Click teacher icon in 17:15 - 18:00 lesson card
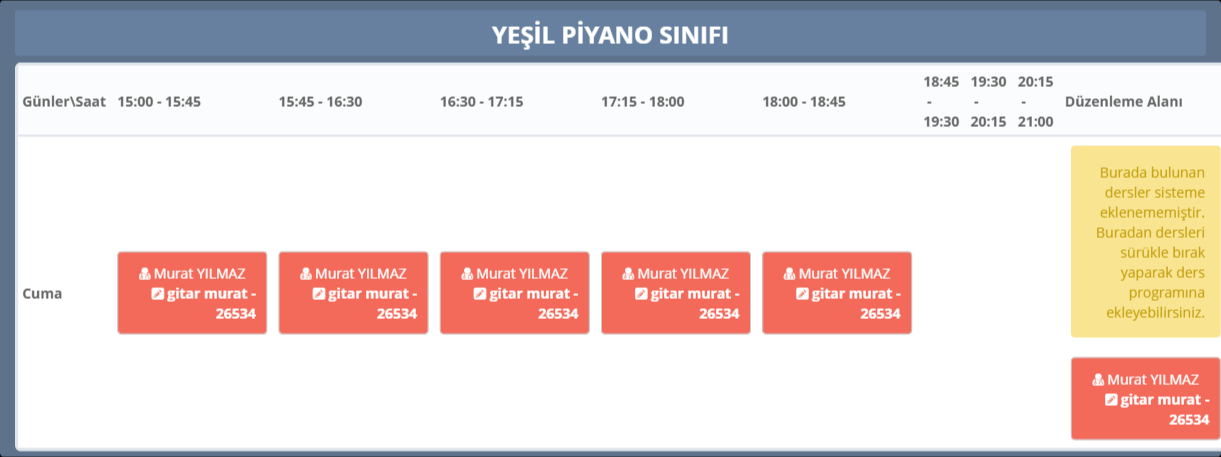This screenshot has height=457, width=1221. click(628, 274)
